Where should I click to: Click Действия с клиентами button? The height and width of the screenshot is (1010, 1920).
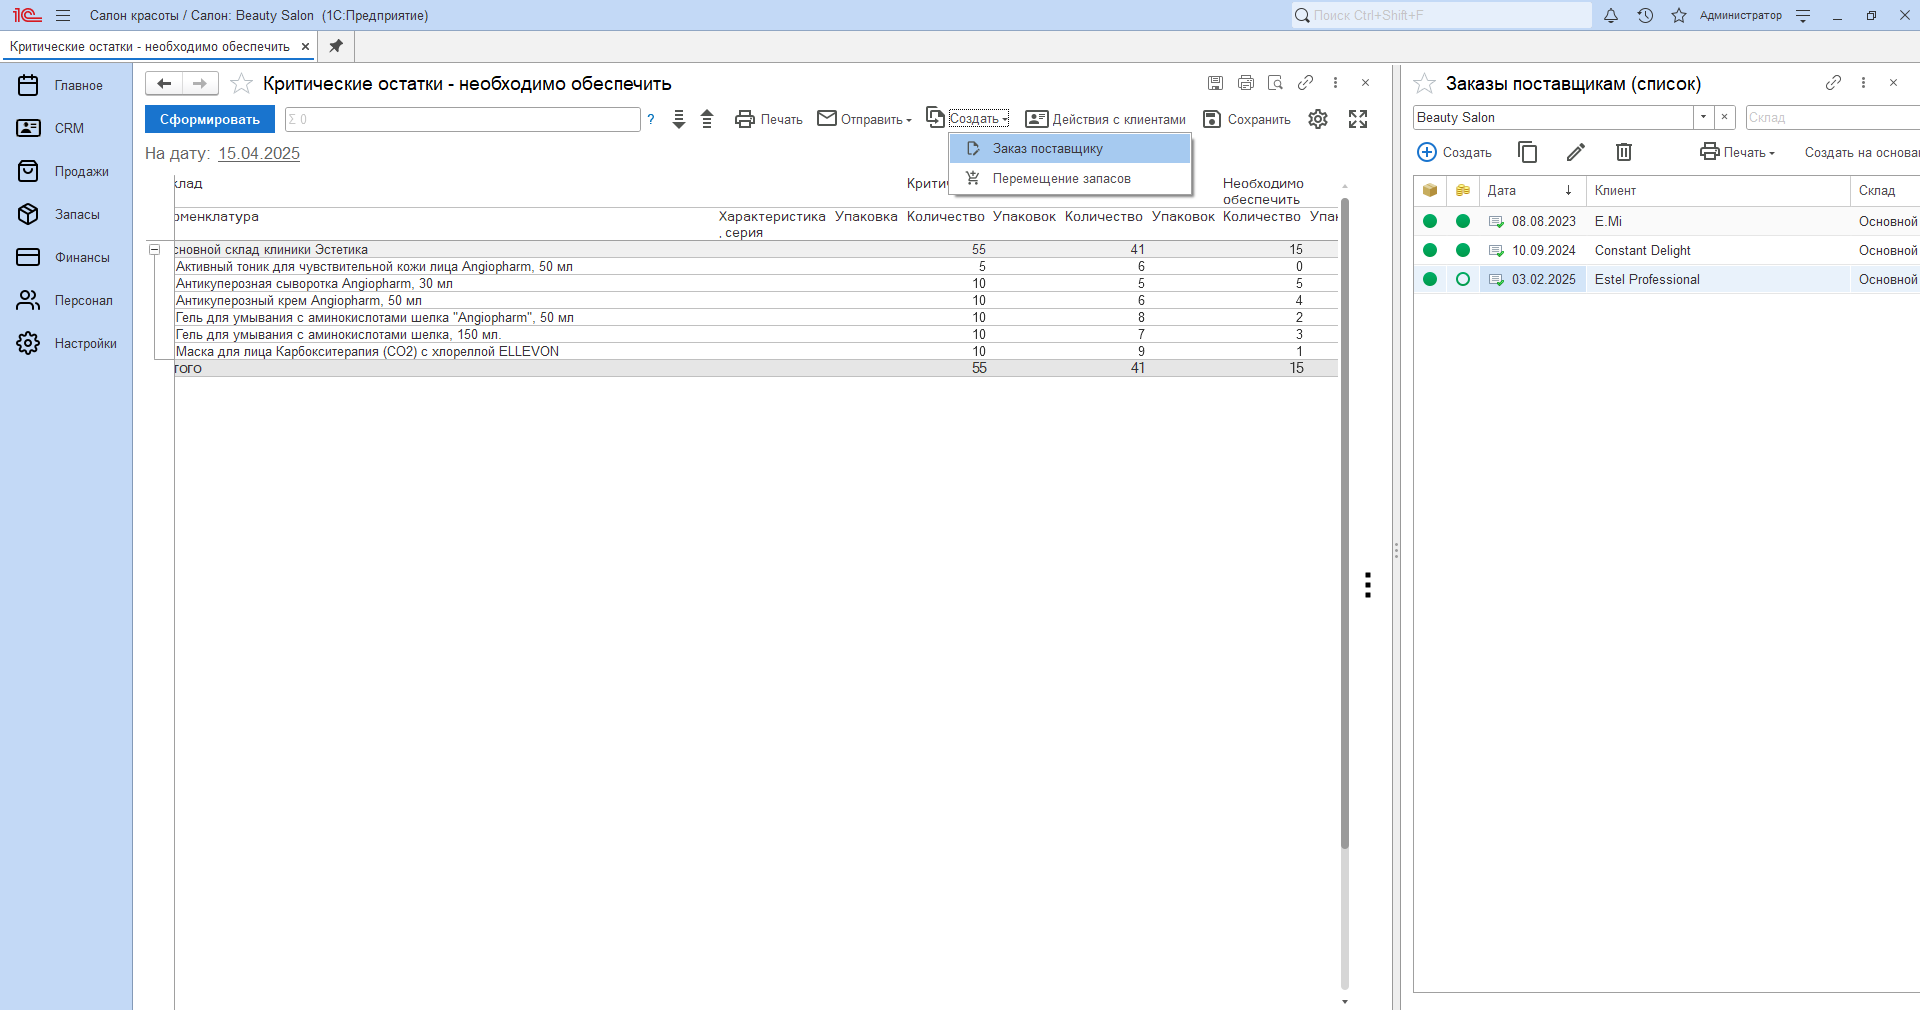click(1106, 119)
